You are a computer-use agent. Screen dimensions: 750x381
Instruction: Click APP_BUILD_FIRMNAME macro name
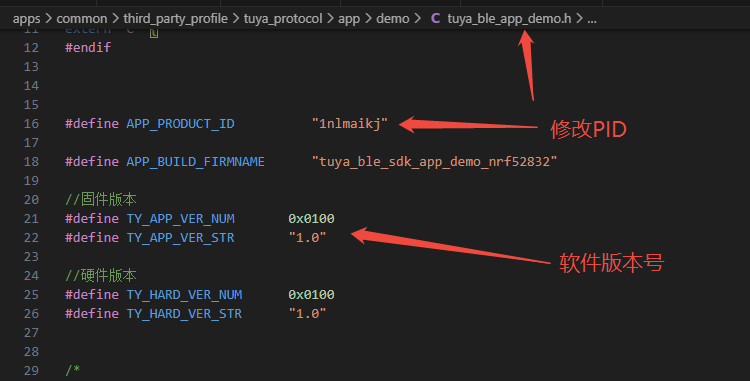195,162
